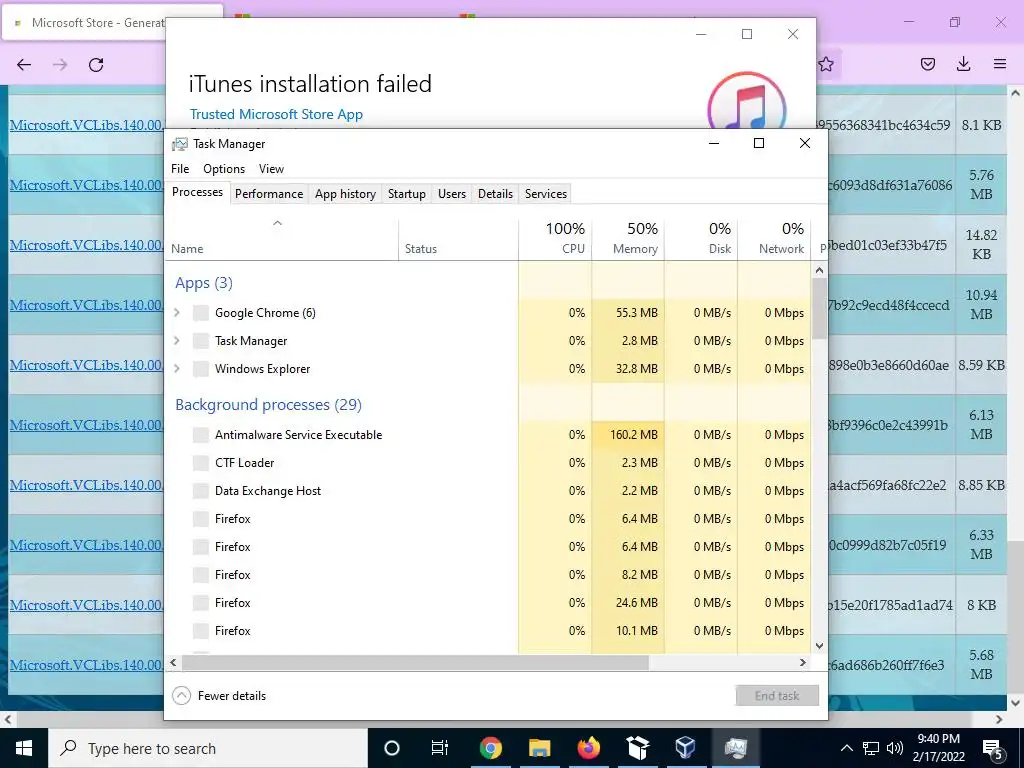Expand the Windows Explorer process group
1024x768 pixels.
pyautogui.click(x=176, y=369)
